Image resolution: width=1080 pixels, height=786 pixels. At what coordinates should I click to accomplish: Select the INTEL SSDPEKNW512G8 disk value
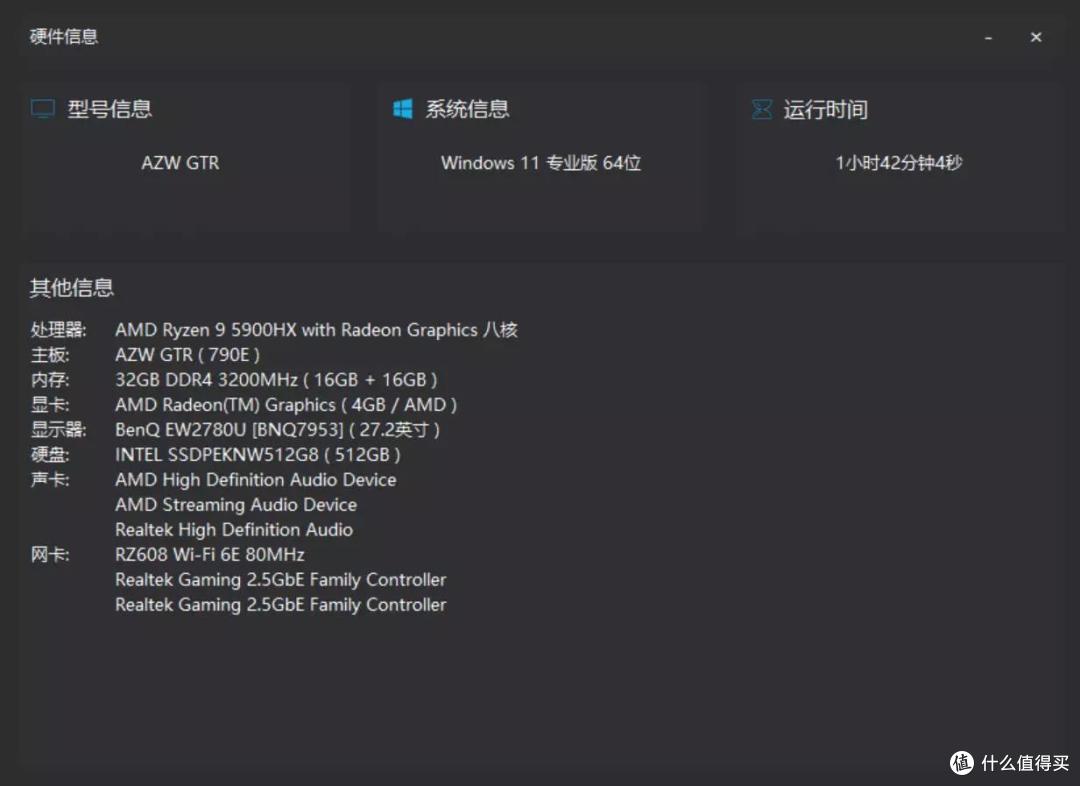[258, 455]
